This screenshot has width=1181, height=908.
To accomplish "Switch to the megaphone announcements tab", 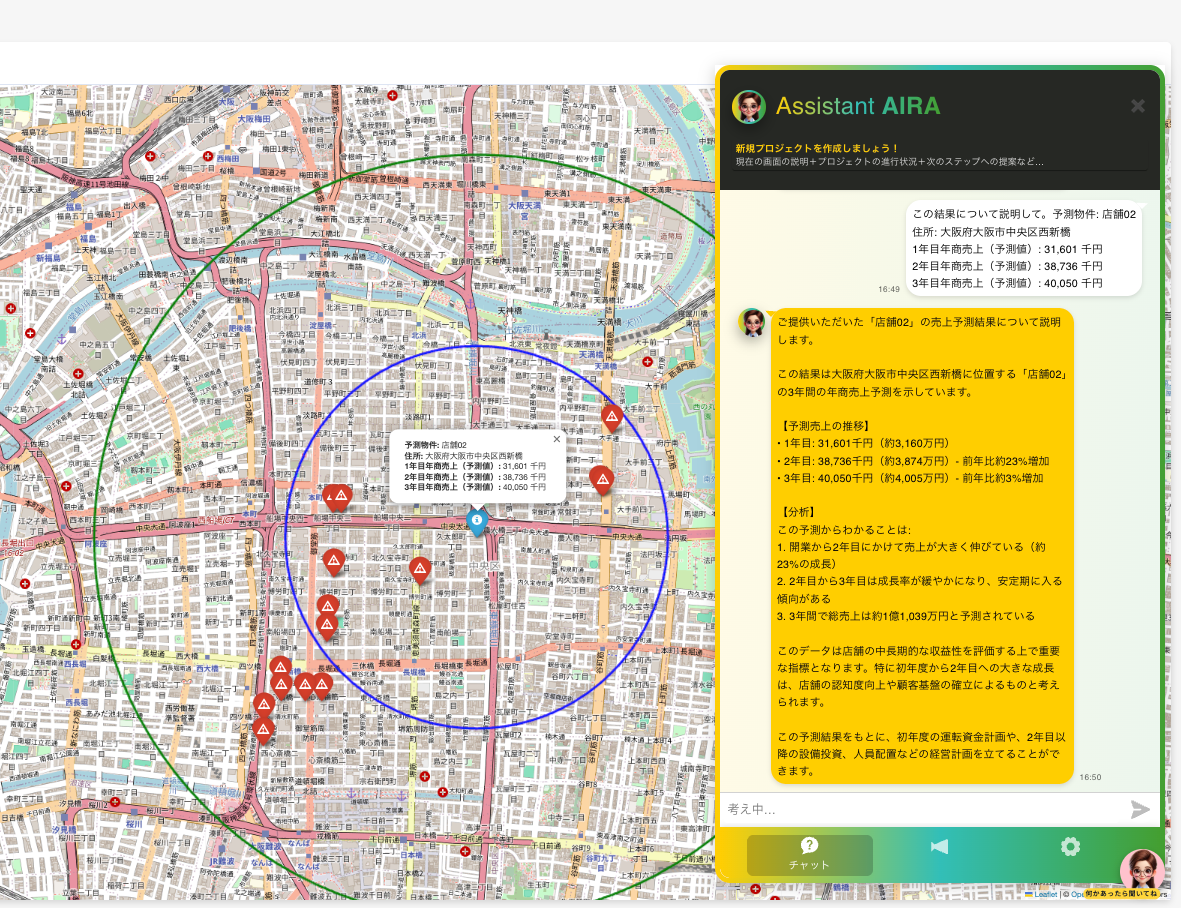I will [939, 847].
